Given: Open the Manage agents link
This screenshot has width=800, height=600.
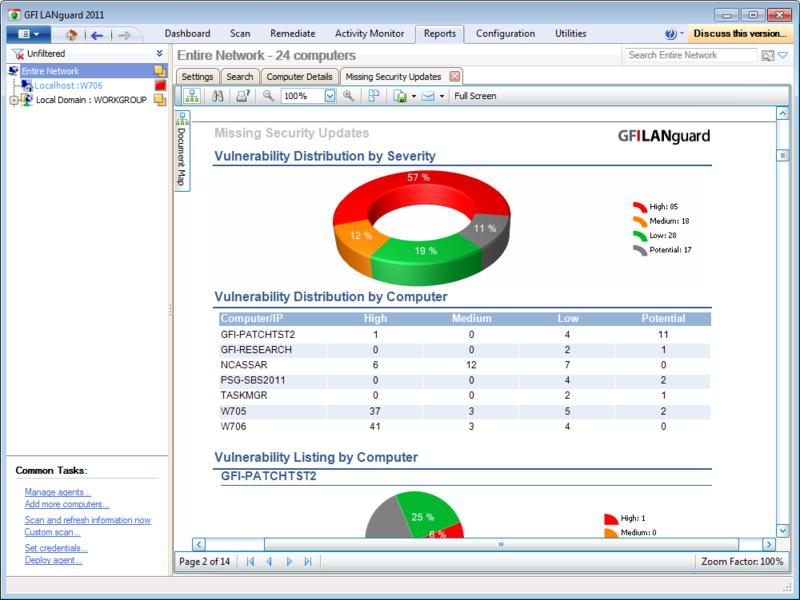Looking at the screenshot, I should tap(58, 492).
